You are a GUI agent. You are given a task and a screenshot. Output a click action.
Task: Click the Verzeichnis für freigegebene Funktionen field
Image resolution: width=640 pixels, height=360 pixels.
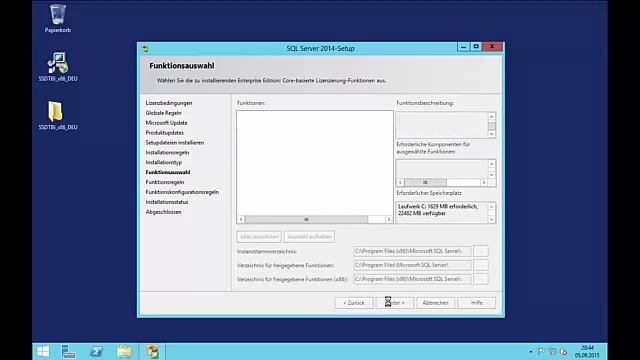pos(412,265)
